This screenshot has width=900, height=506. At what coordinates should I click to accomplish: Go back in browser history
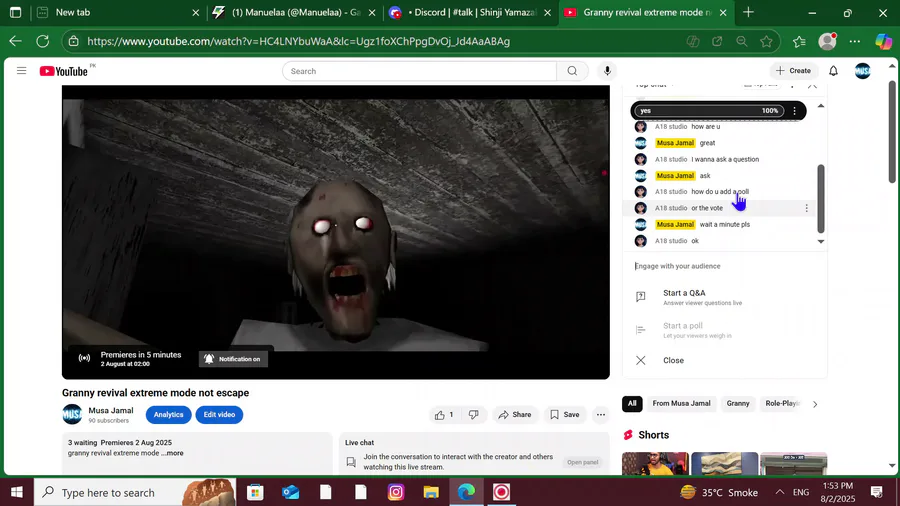tap(15, 41)
